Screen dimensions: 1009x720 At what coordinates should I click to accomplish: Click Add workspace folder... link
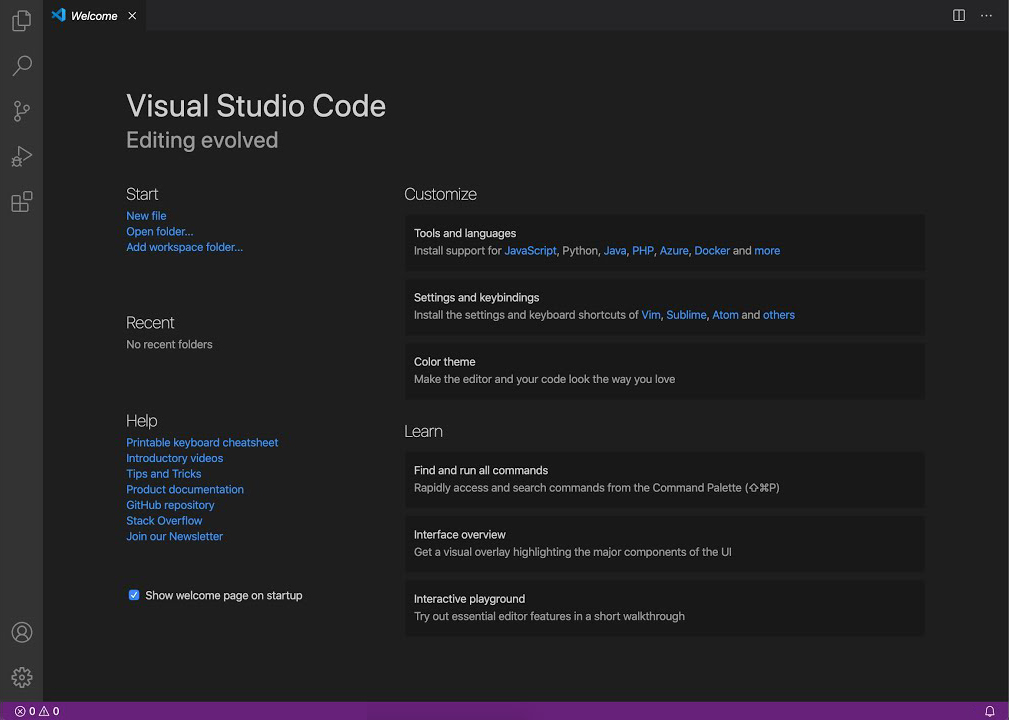(x=185, y=247)
